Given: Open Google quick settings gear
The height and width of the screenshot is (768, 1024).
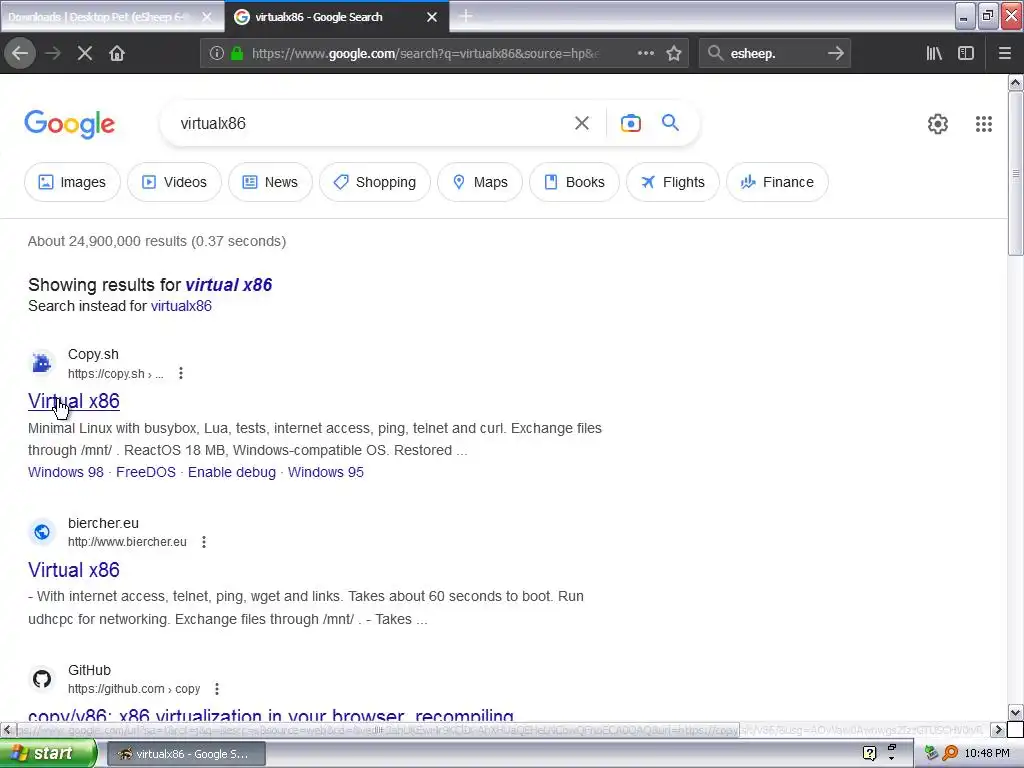Looking at the screenshot, I should 938,123.
